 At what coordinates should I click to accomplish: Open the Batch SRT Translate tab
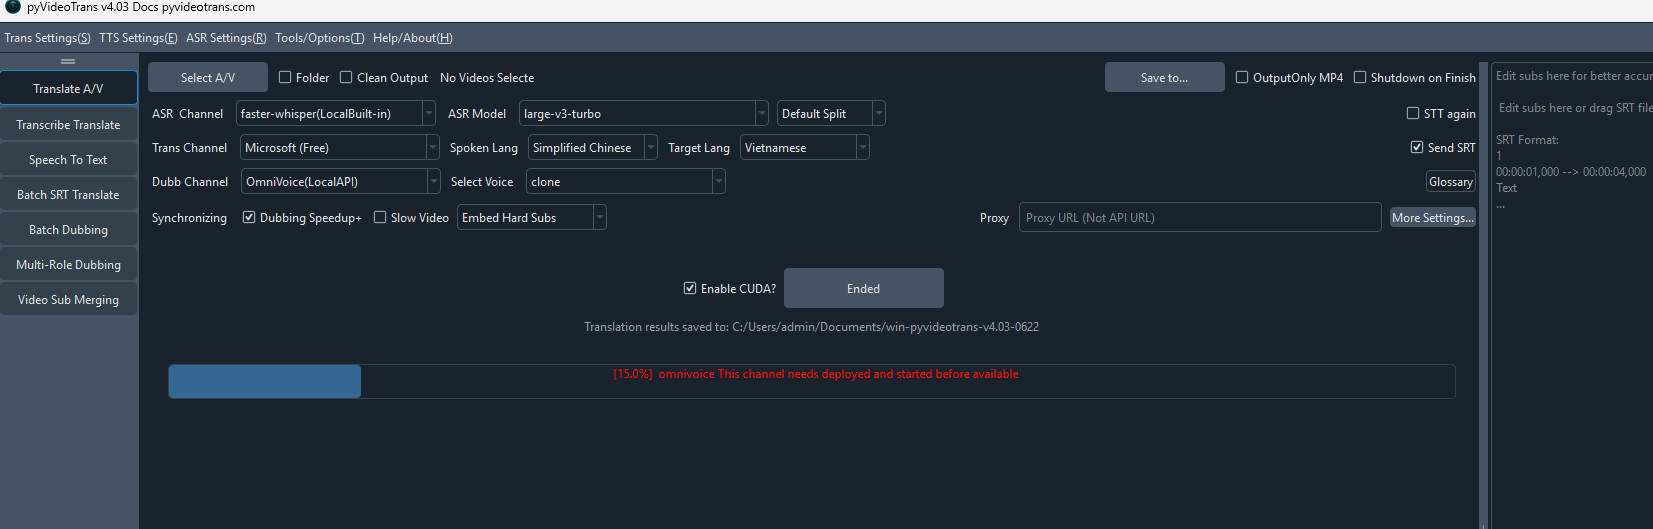click(x=68, y=195)
